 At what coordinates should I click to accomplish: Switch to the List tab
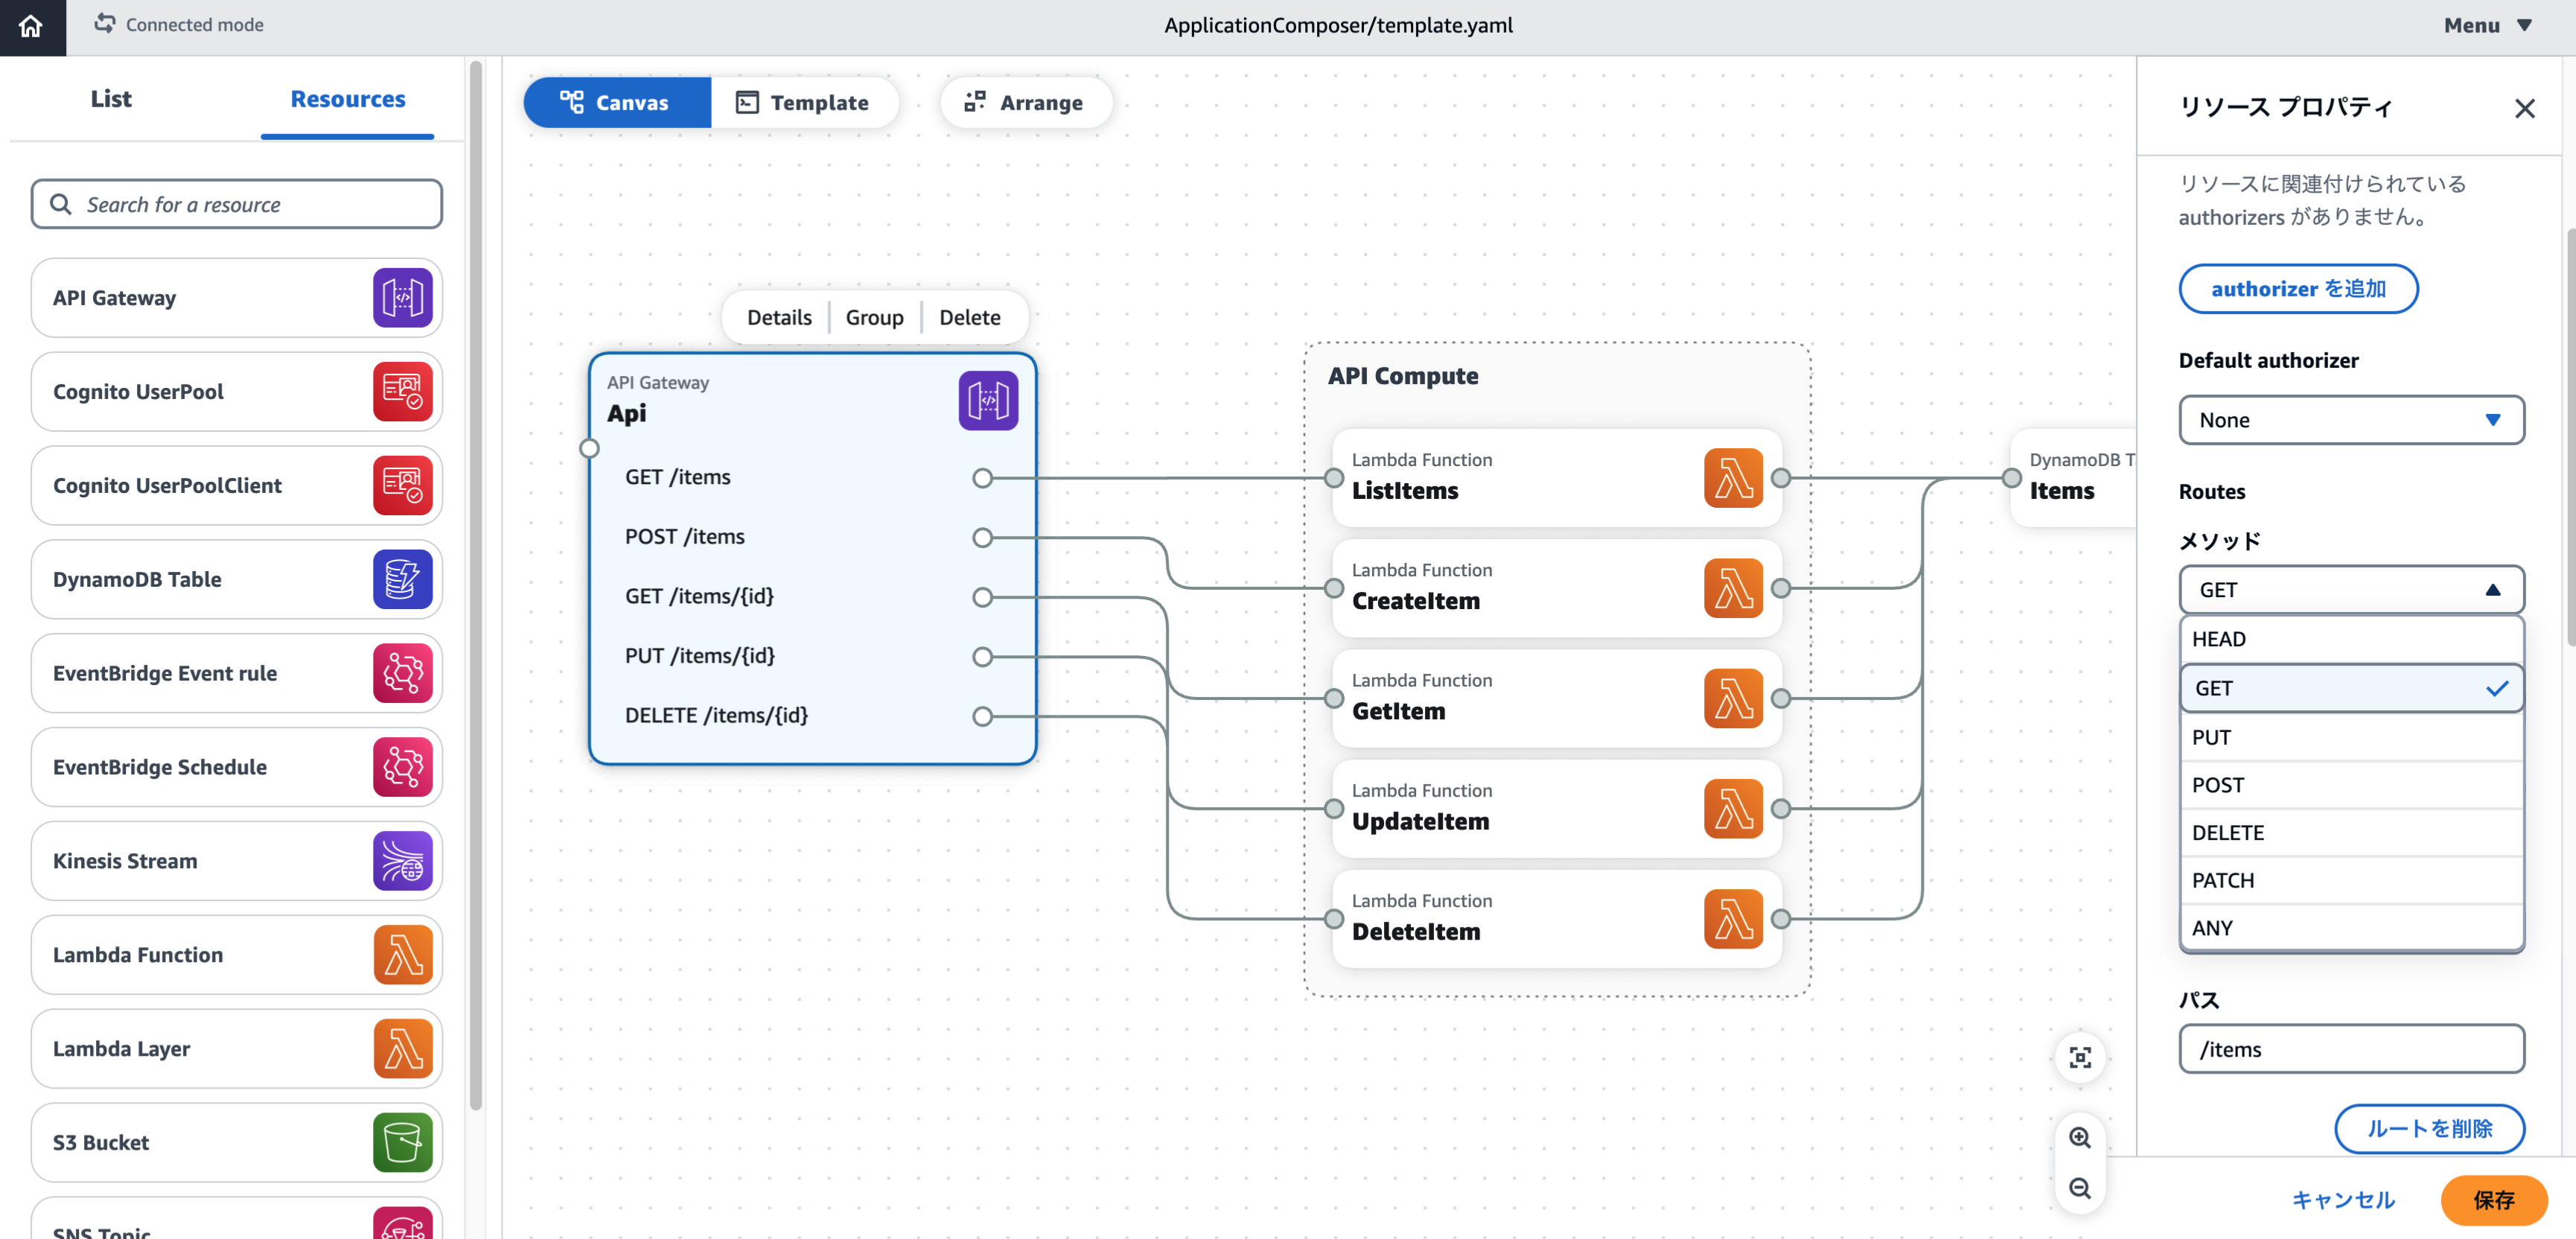[111, 99]
